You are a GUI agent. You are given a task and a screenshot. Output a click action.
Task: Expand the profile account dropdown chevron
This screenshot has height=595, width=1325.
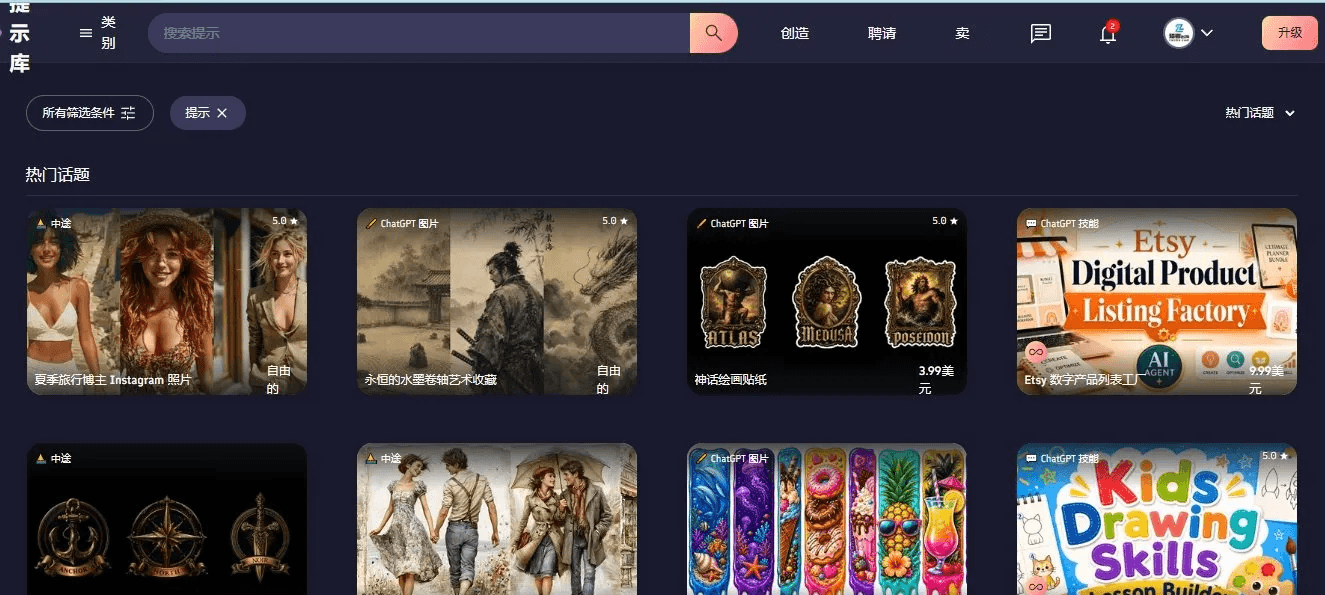click(x=1207, y=33)
